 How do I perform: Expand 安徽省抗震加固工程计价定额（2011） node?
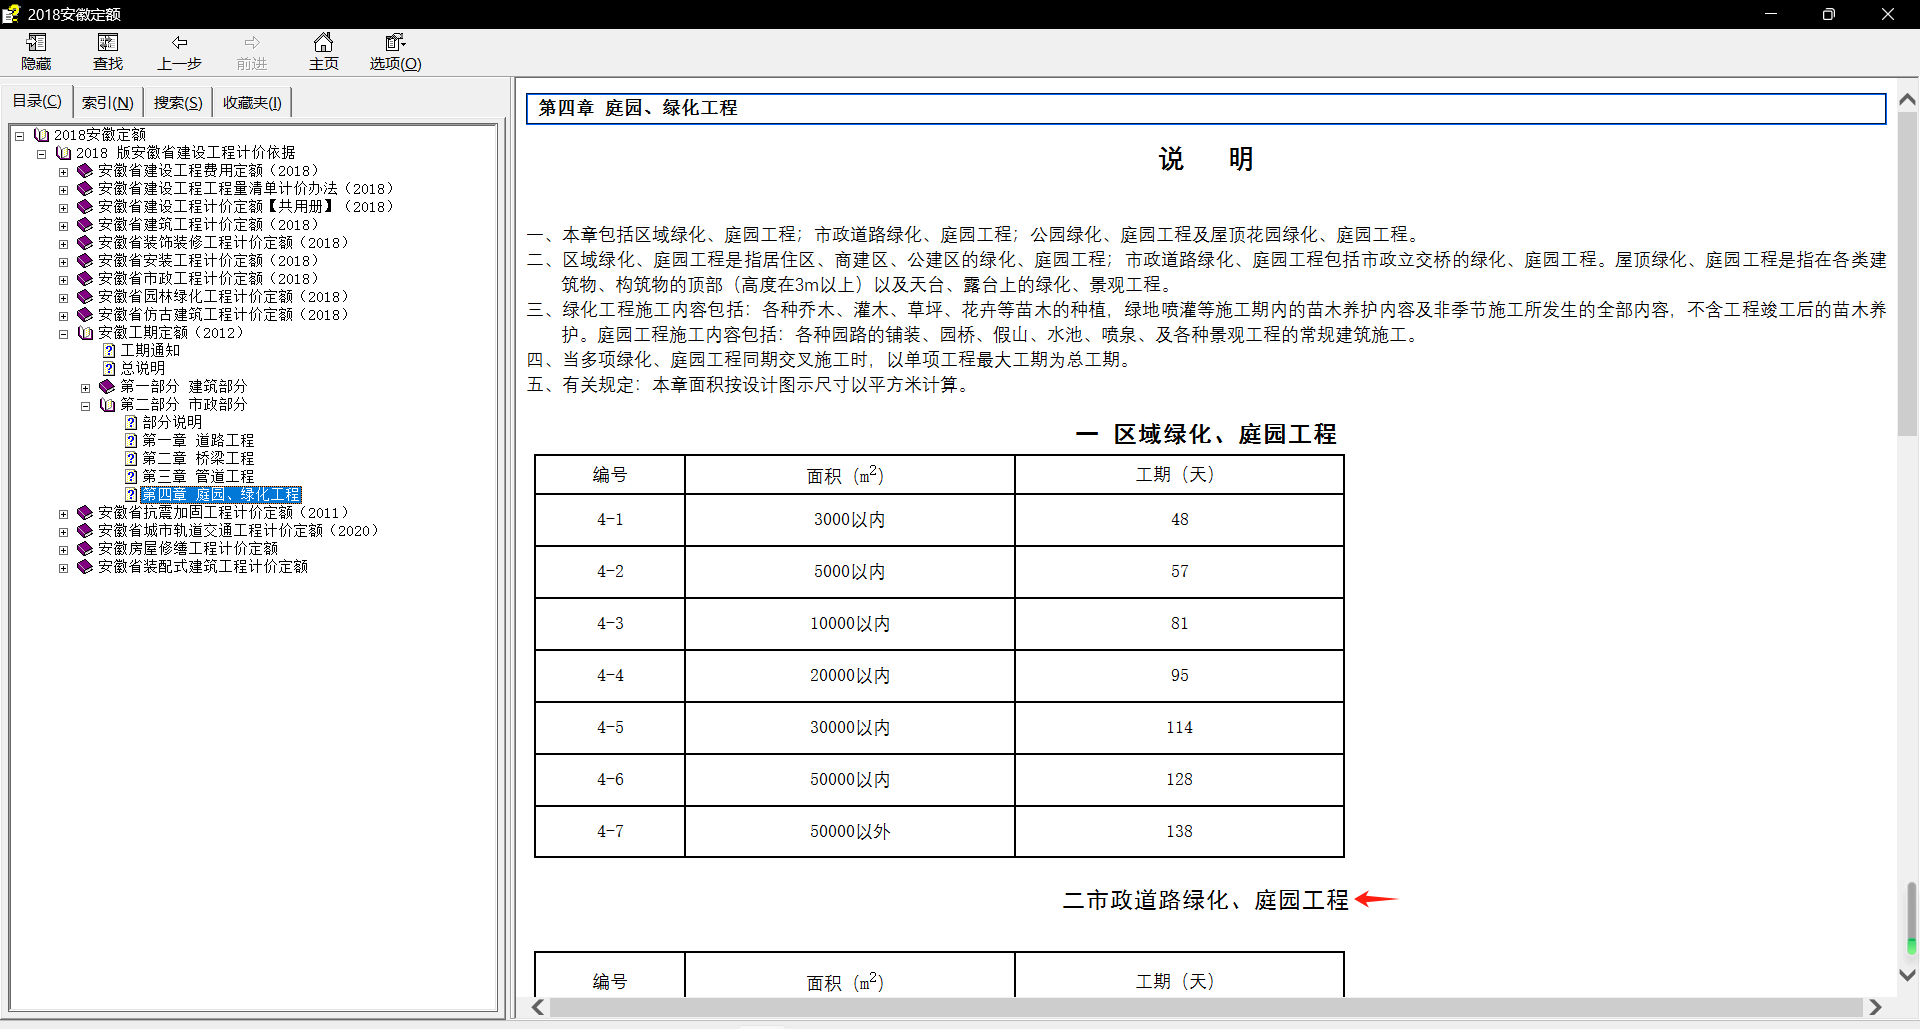click(63, 514)
